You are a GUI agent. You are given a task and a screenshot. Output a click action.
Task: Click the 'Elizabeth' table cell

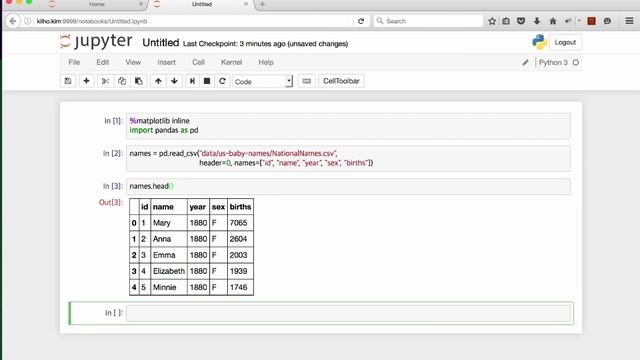point(169,271)
